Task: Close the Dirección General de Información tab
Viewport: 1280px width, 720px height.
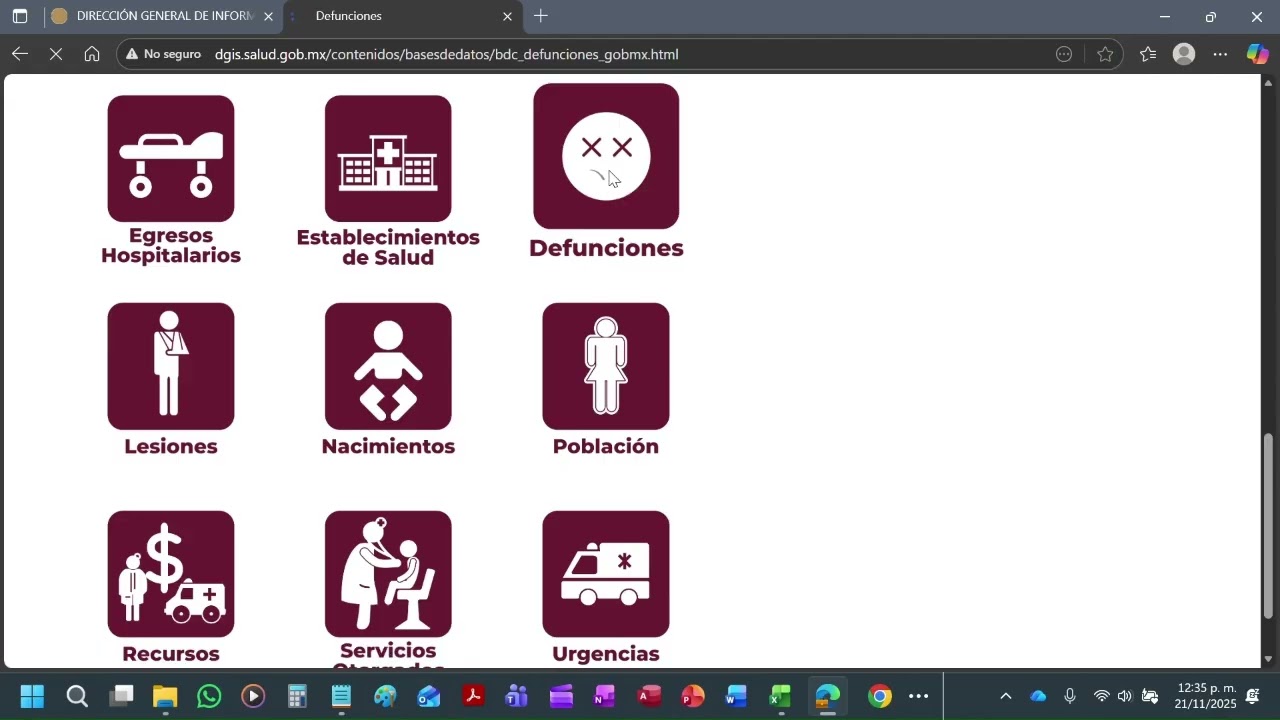Action: coord(268,16)
